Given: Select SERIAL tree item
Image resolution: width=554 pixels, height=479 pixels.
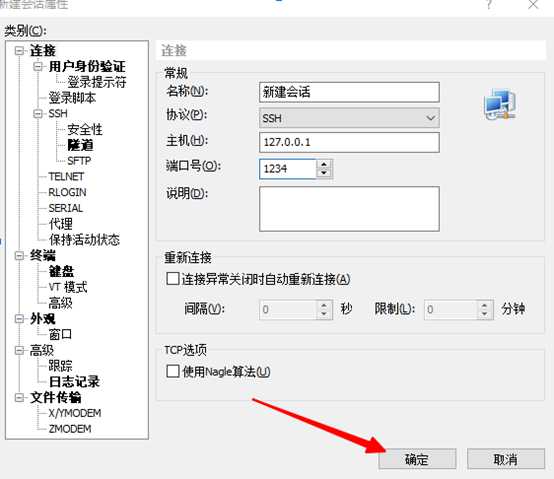Looking at the screenshot, I should pyautogui.click(x=66, y=208).
